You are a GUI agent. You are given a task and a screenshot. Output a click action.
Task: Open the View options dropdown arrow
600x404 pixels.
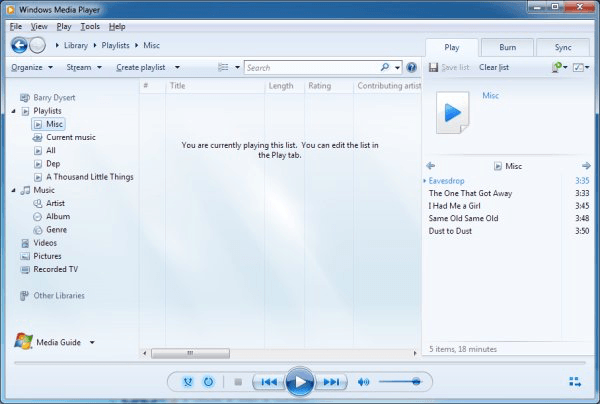(x=237, y=67)
